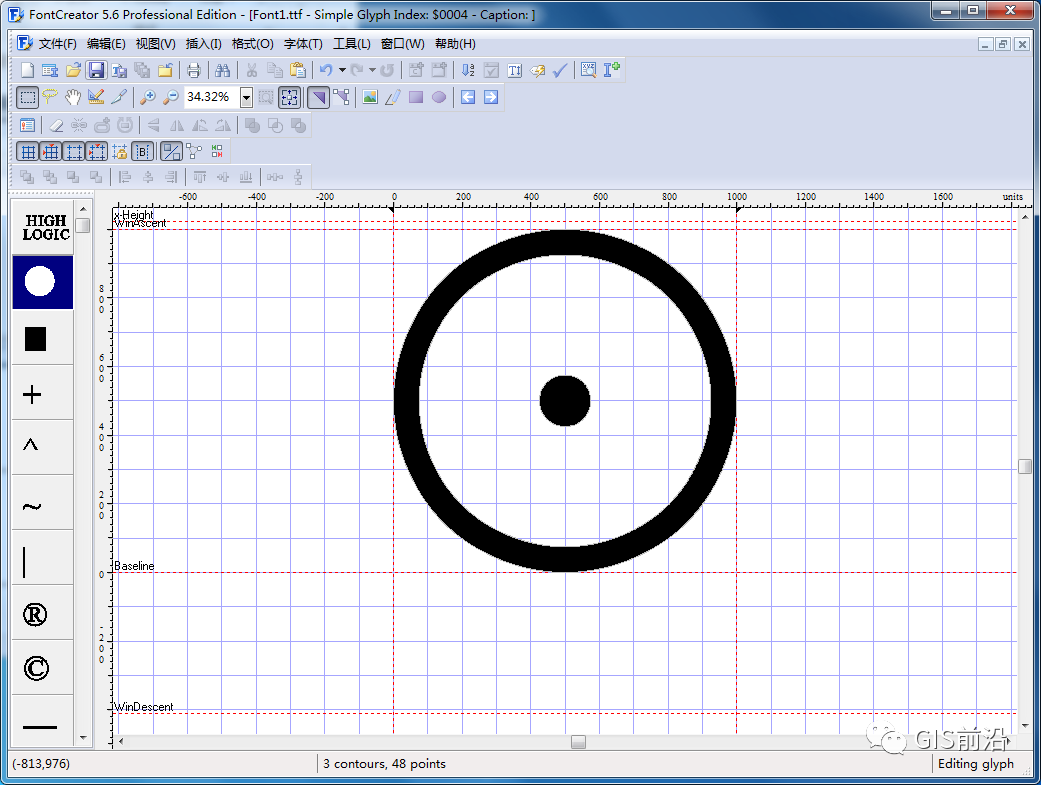
Task: Open the 工具(L) menu
Action: click(351, 44)
